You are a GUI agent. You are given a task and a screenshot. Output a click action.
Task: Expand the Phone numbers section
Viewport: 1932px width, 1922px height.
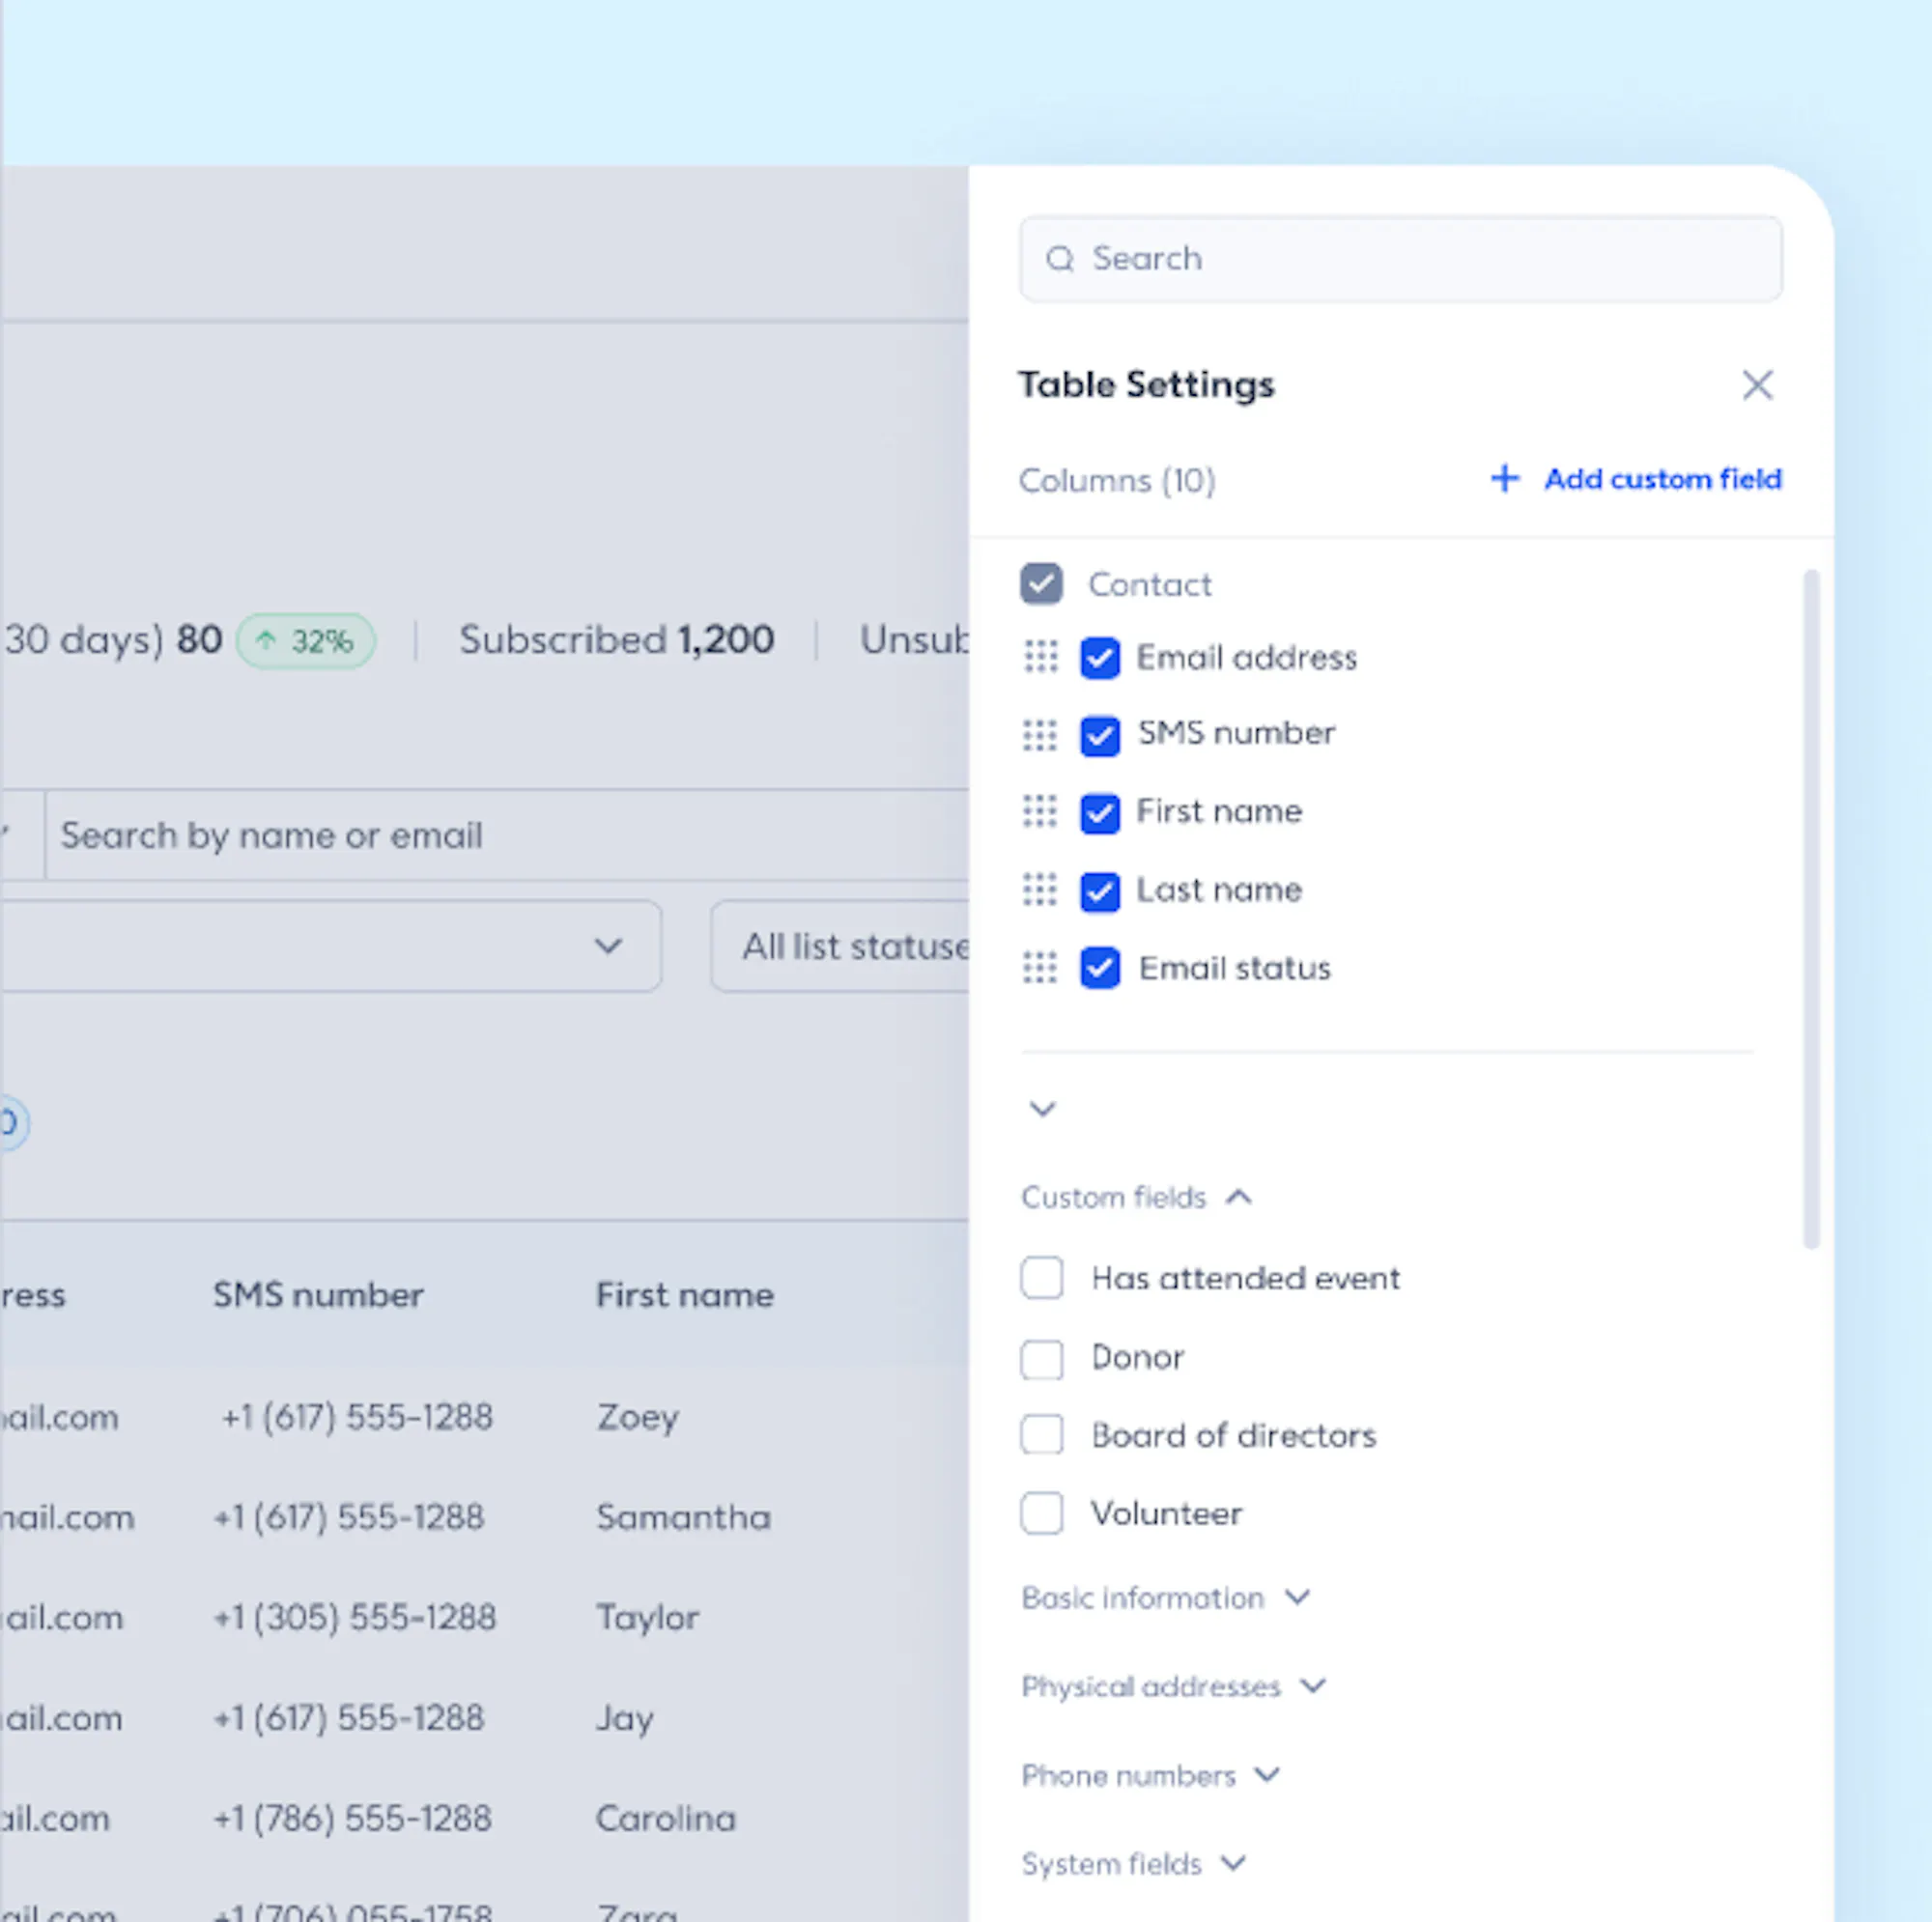(1267, 1775)
